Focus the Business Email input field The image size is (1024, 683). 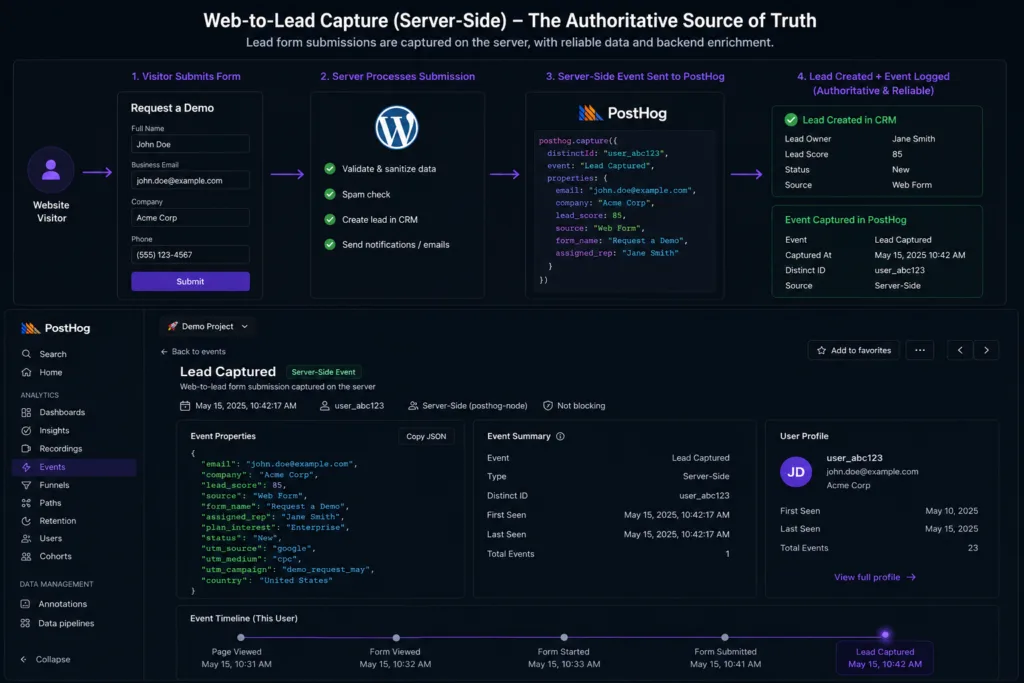pyautogui.click(x=190, y=181)
